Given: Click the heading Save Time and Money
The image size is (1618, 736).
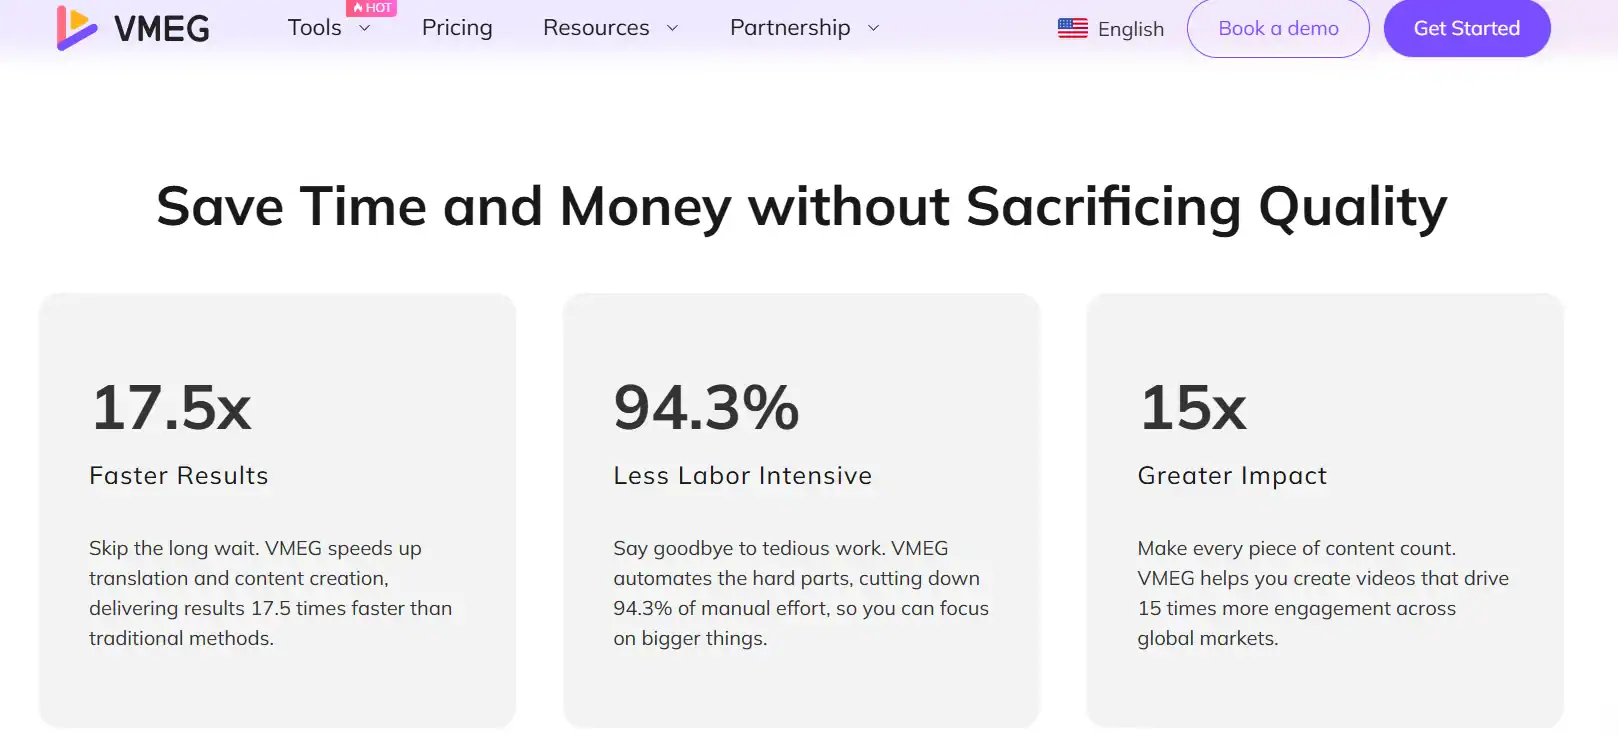Looking at the screenshot, I should pyautogui.click(x=800, y=206).
